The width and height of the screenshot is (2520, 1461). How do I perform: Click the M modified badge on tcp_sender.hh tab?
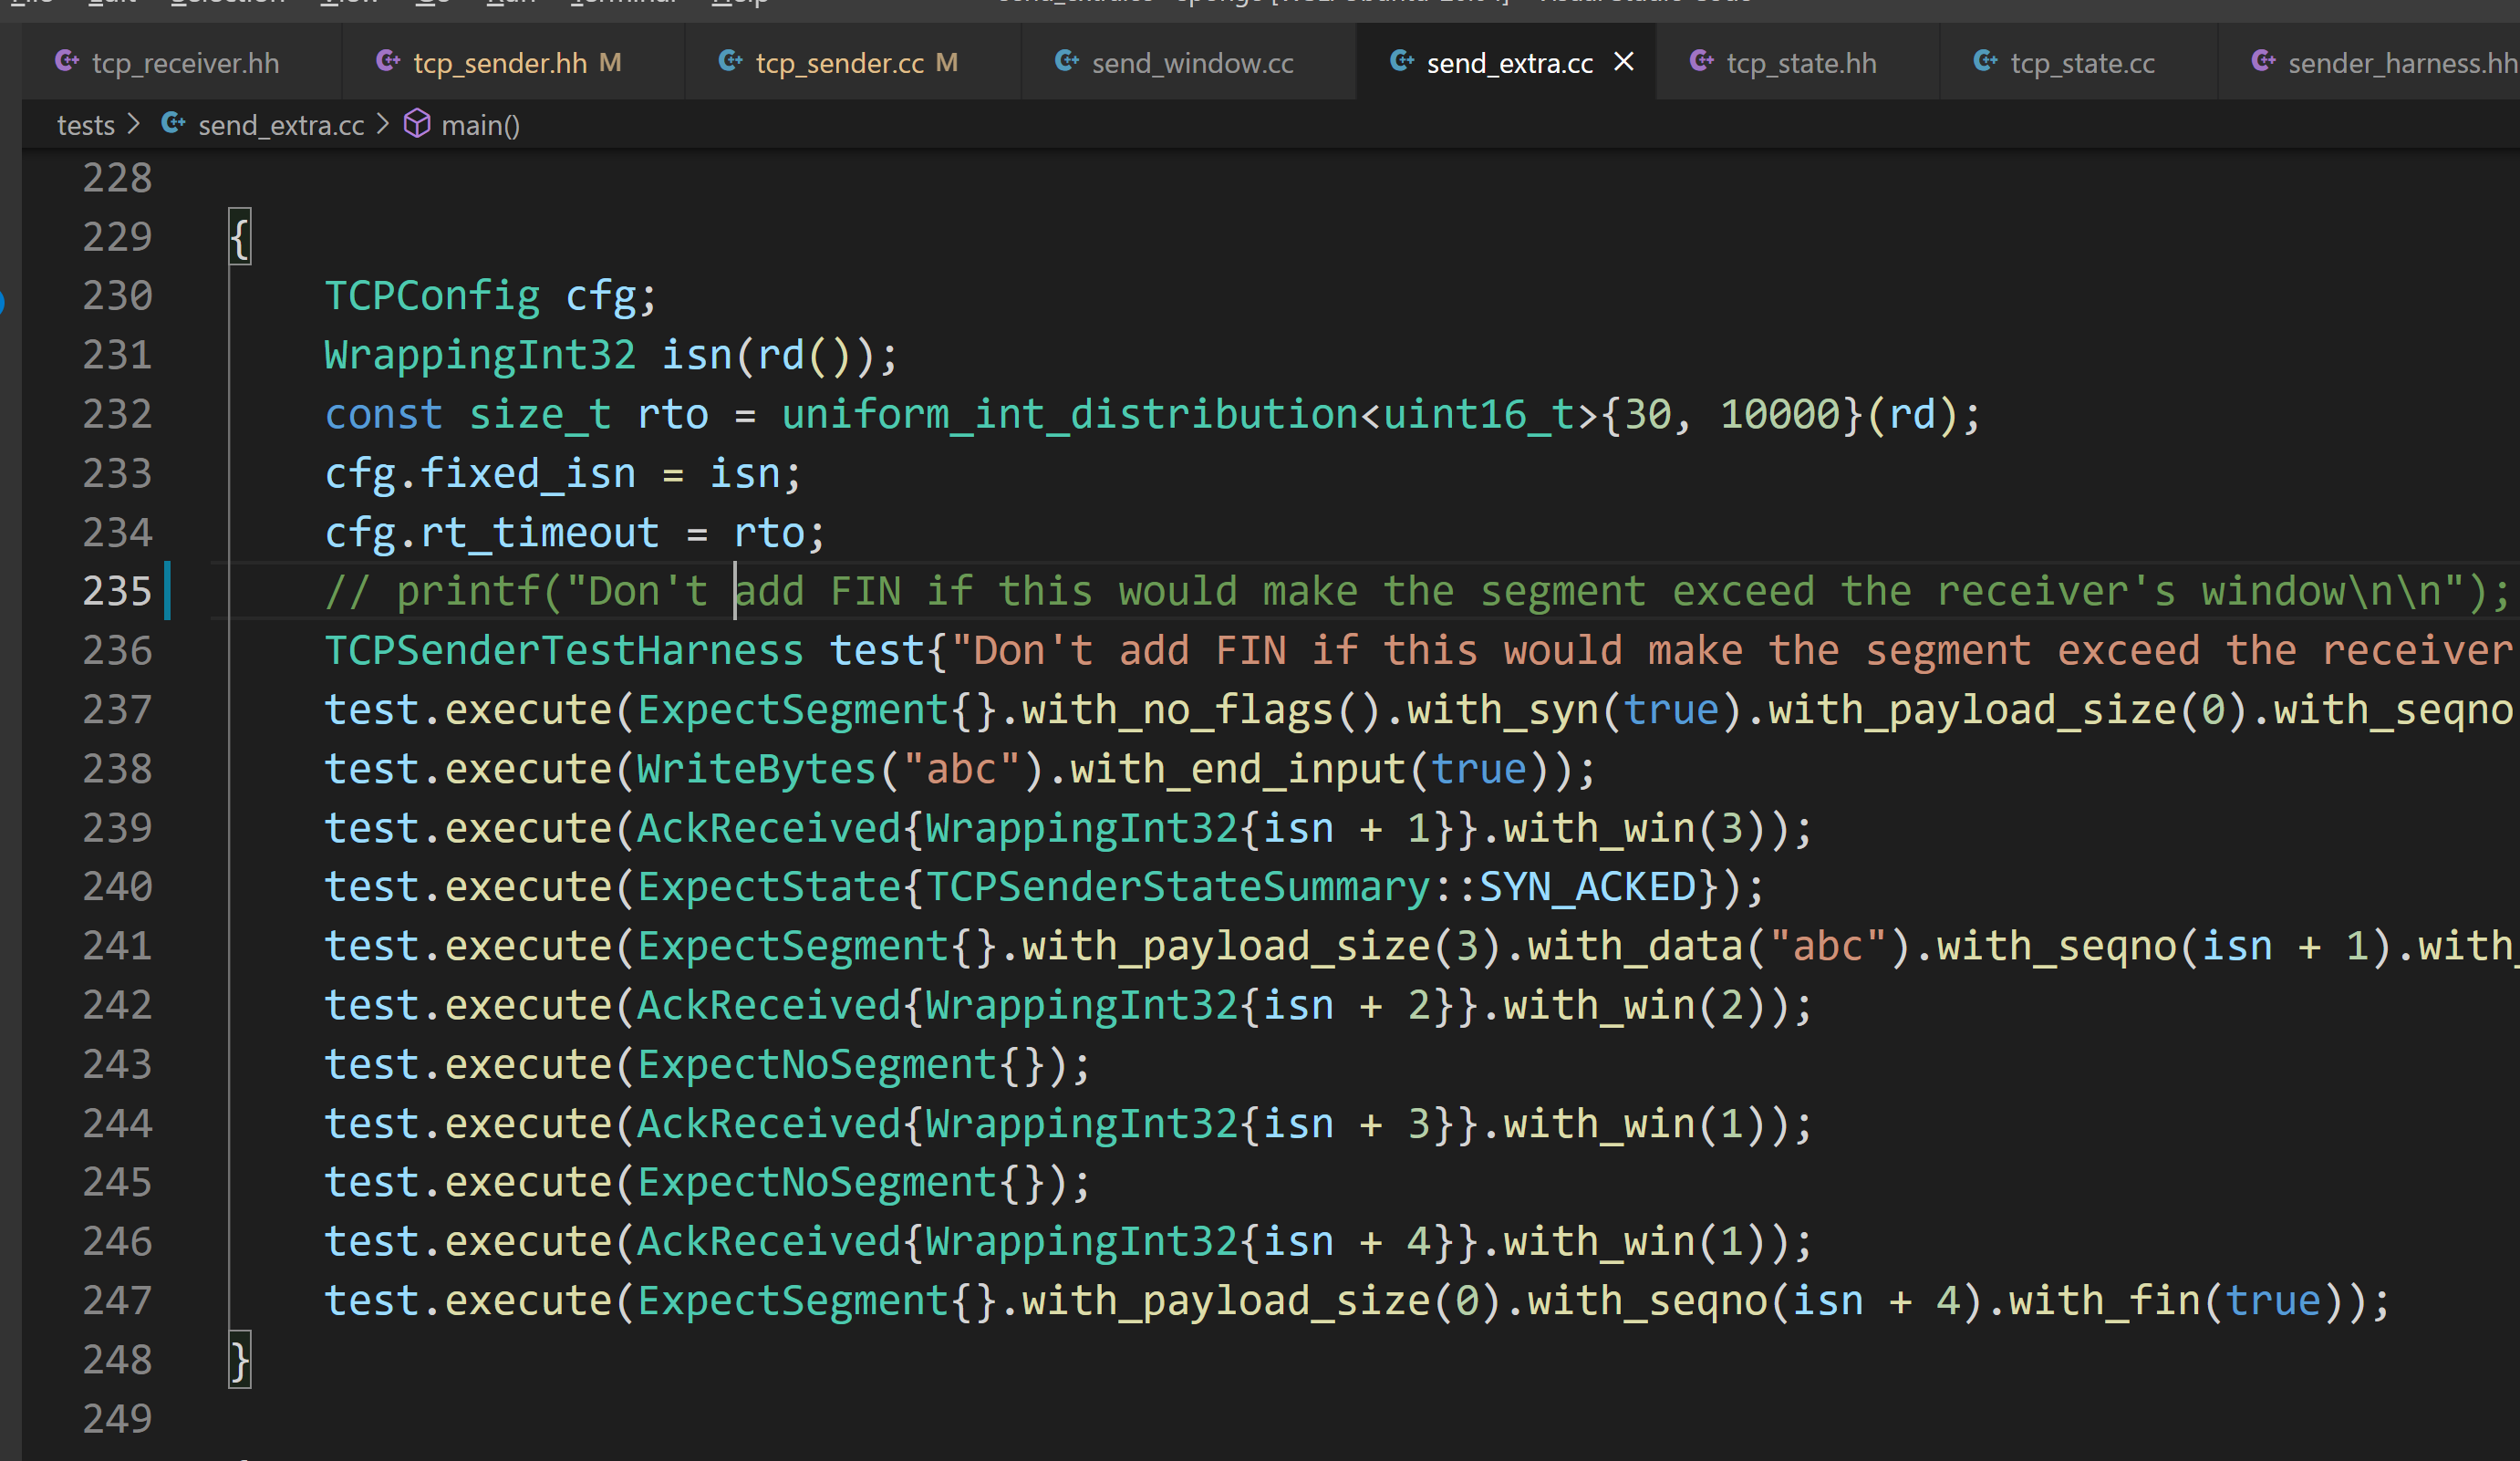[x=610, y=63]
